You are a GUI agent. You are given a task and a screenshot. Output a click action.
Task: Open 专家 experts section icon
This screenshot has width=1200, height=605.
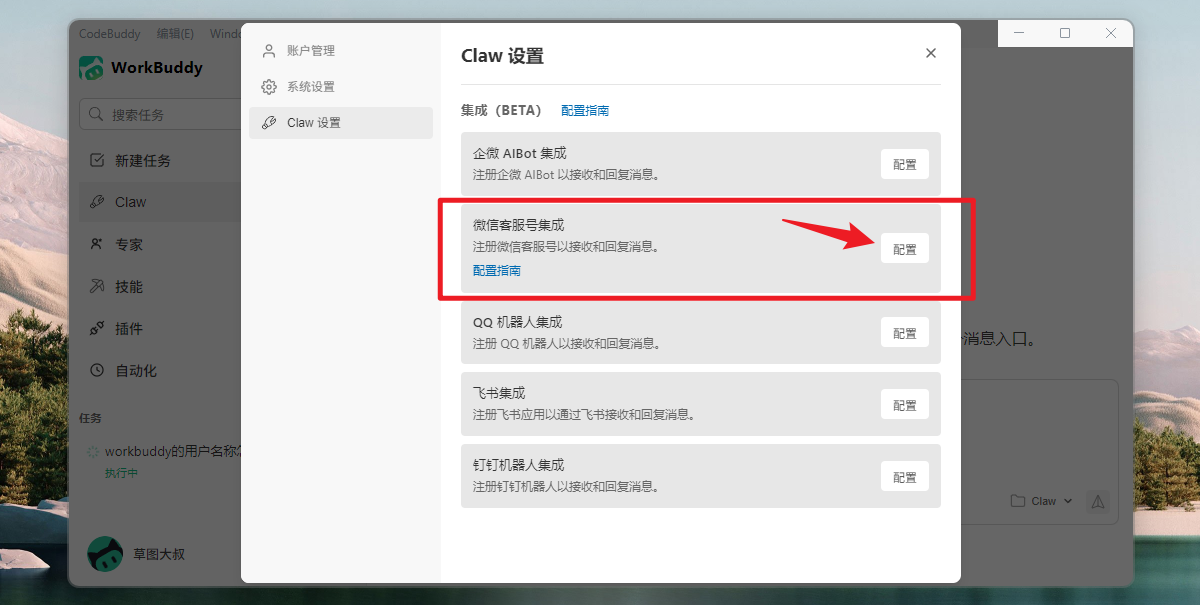(97, 244)
